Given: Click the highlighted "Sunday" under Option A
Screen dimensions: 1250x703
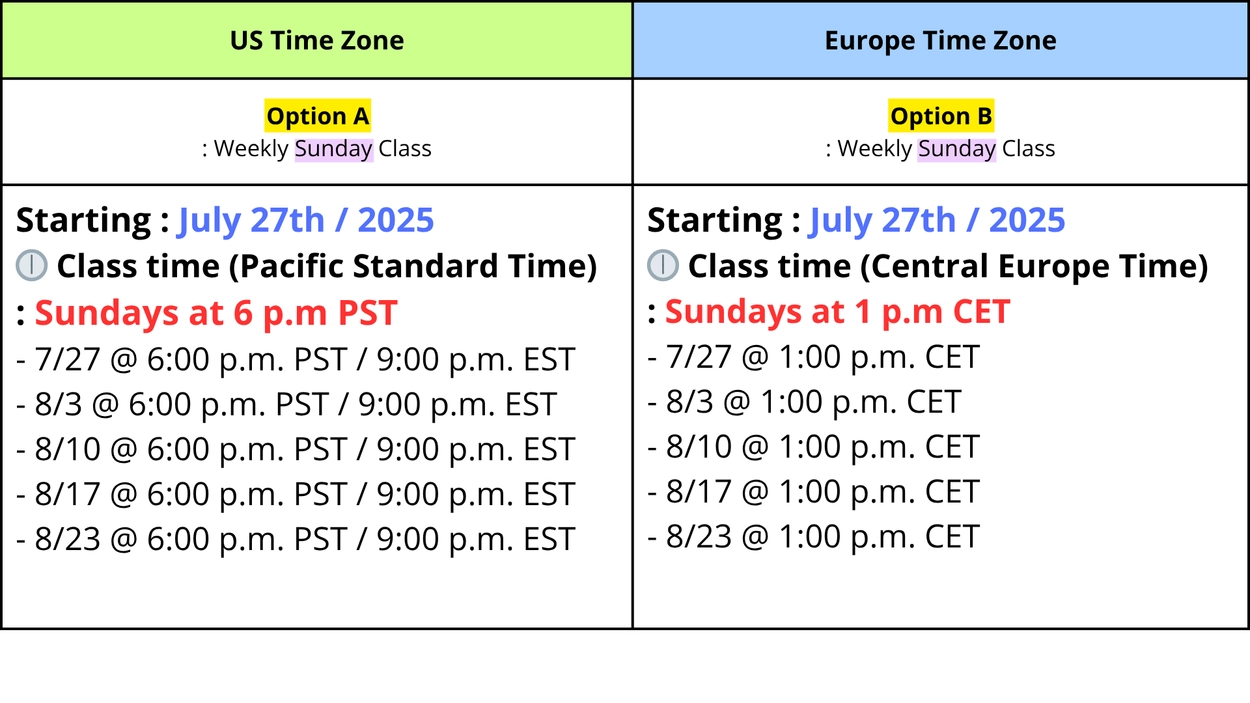Looking at the screenshot, I should (333, 149).
